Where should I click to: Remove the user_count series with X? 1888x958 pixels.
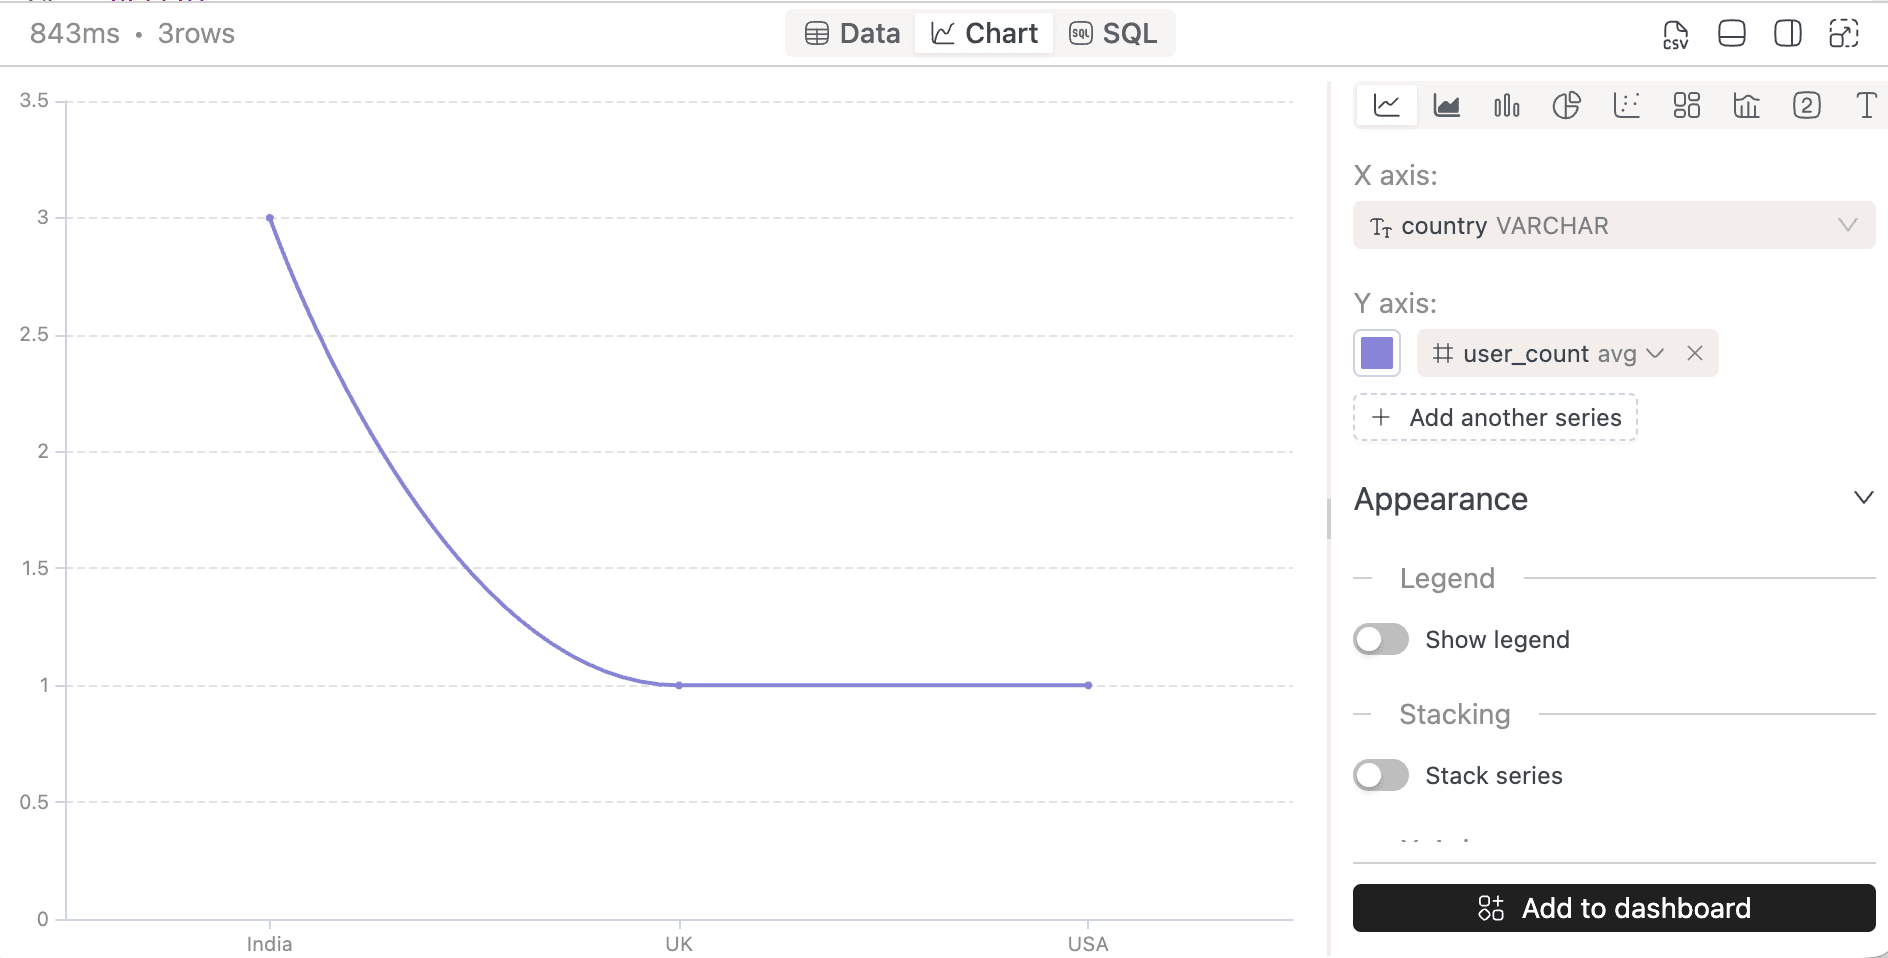[1695, 354]
